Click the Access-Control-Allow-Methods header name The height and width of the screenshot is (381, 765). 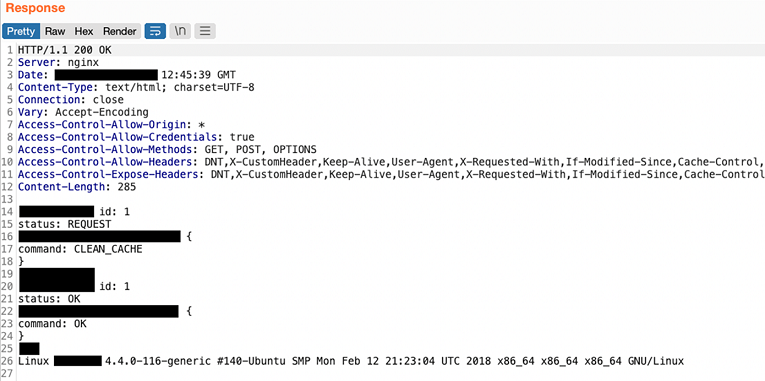point(105,149)
